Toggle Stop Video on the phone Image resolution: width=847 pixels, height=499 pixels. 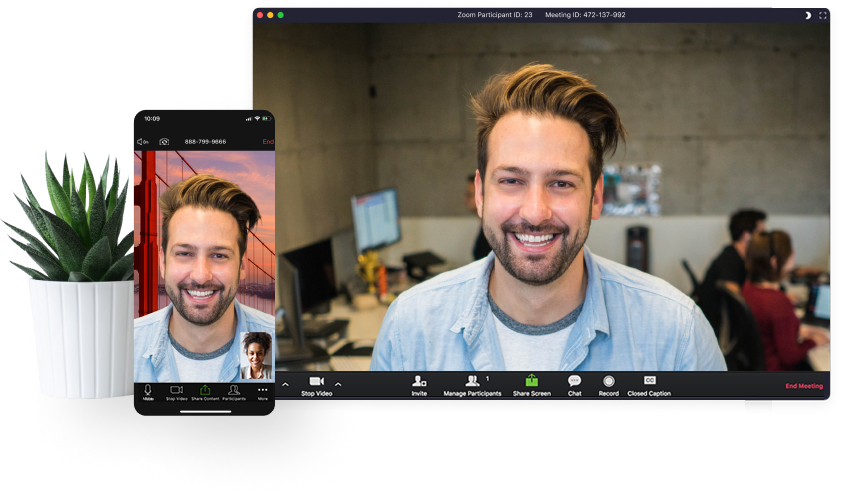pyautogui.click(x=176, y=391)
